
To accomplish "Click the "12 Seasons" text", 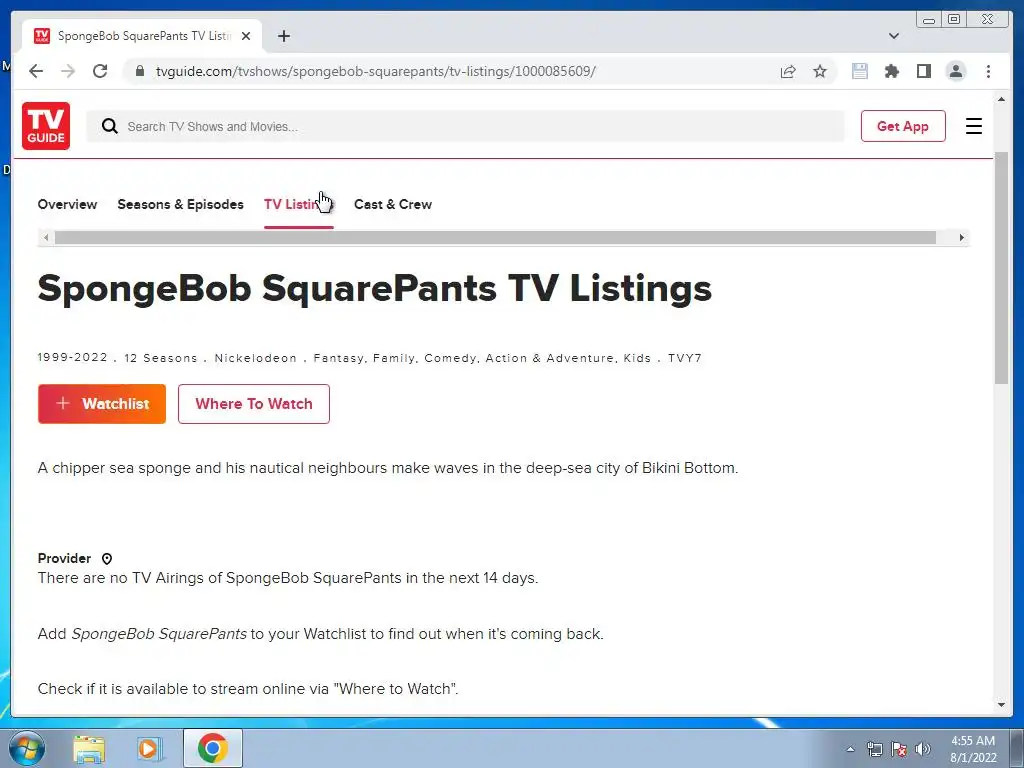I will (x=161, y=358).
